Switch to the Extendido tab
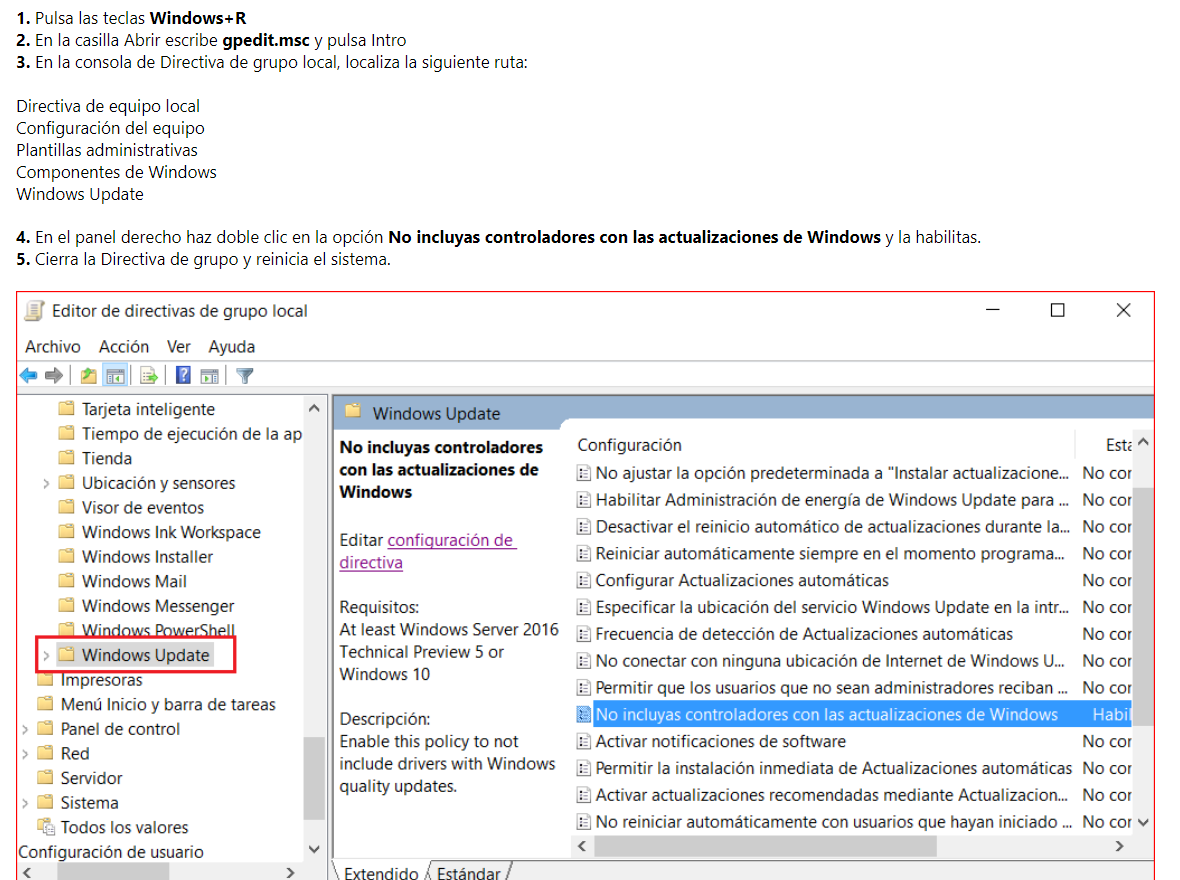Viewport: 1180px width, 880px height. pyautogui.click(x=381, y=872)
